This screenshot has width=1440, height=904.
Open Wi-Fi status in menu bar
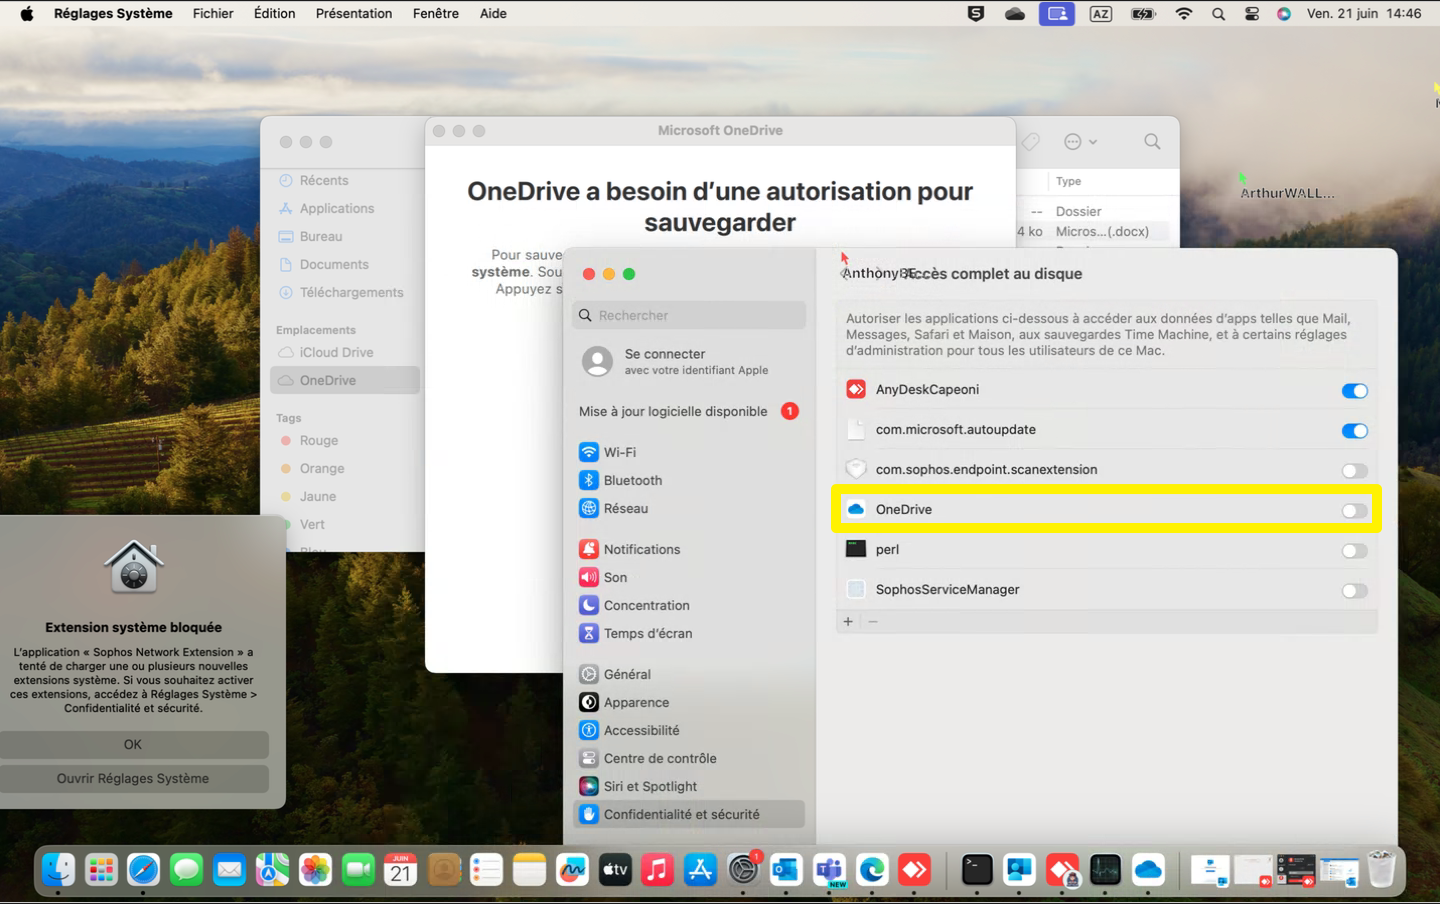coord(1184,13)
